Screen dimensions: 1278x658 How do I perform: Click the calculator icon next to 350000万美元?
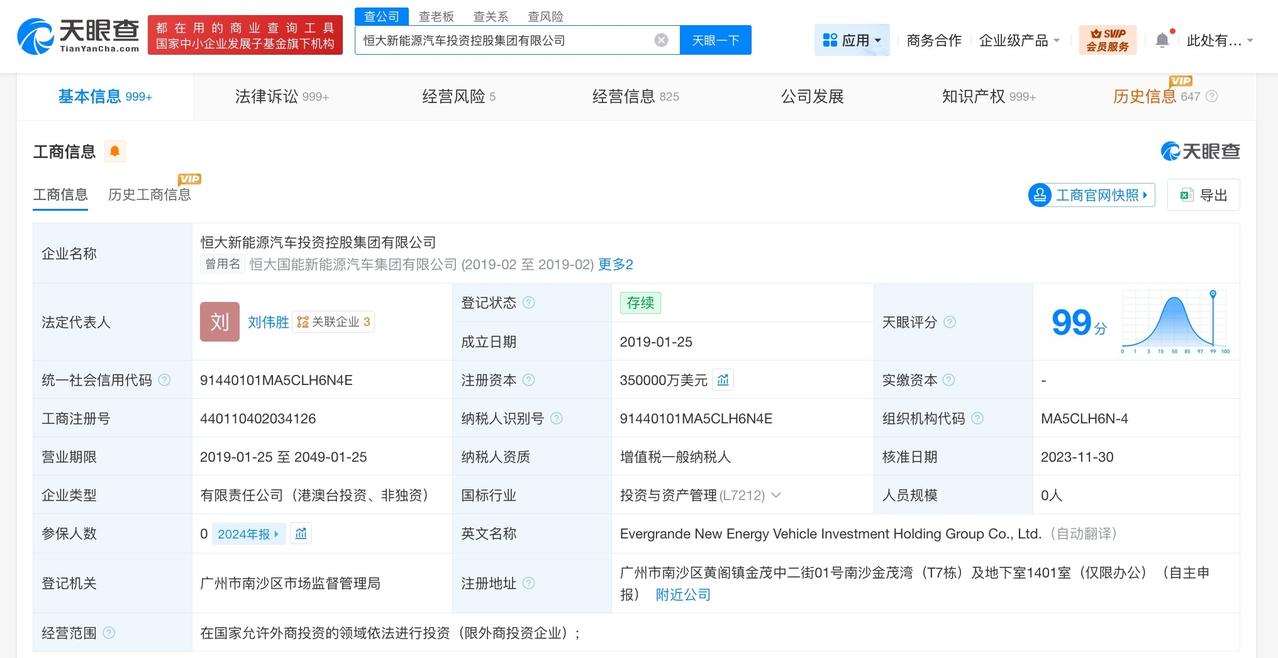722,379
